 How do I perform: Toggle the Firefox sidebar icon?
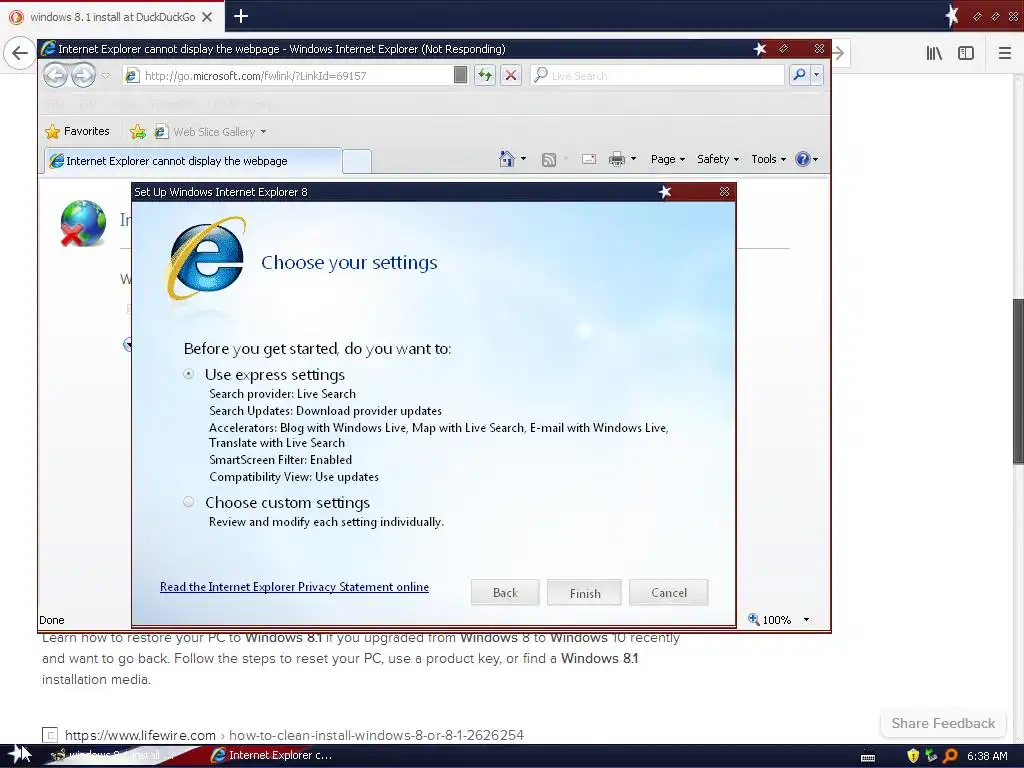point(966,53)
